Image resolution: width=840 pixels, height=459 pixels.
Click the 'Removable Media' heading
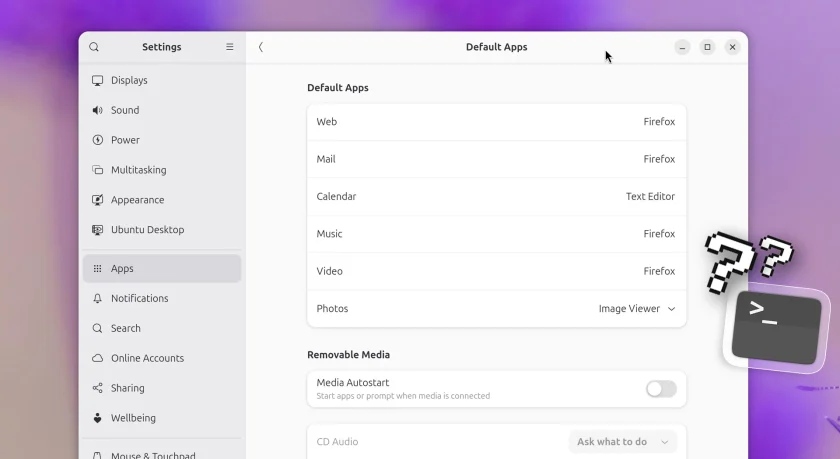click(x=348, y=355)
